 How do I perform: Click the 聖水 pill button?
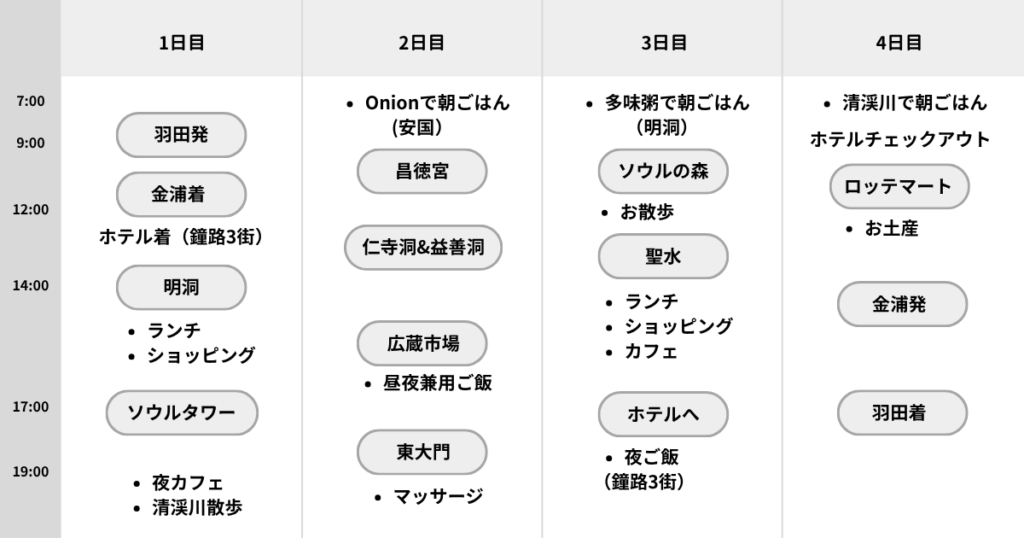[x=663, y=256]
